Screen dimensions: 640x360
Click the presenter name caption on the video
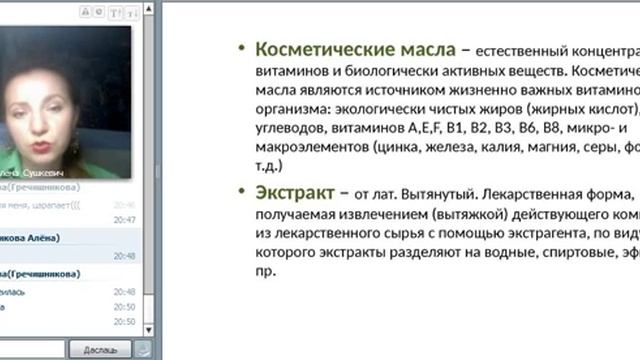(x=32, y=173)
